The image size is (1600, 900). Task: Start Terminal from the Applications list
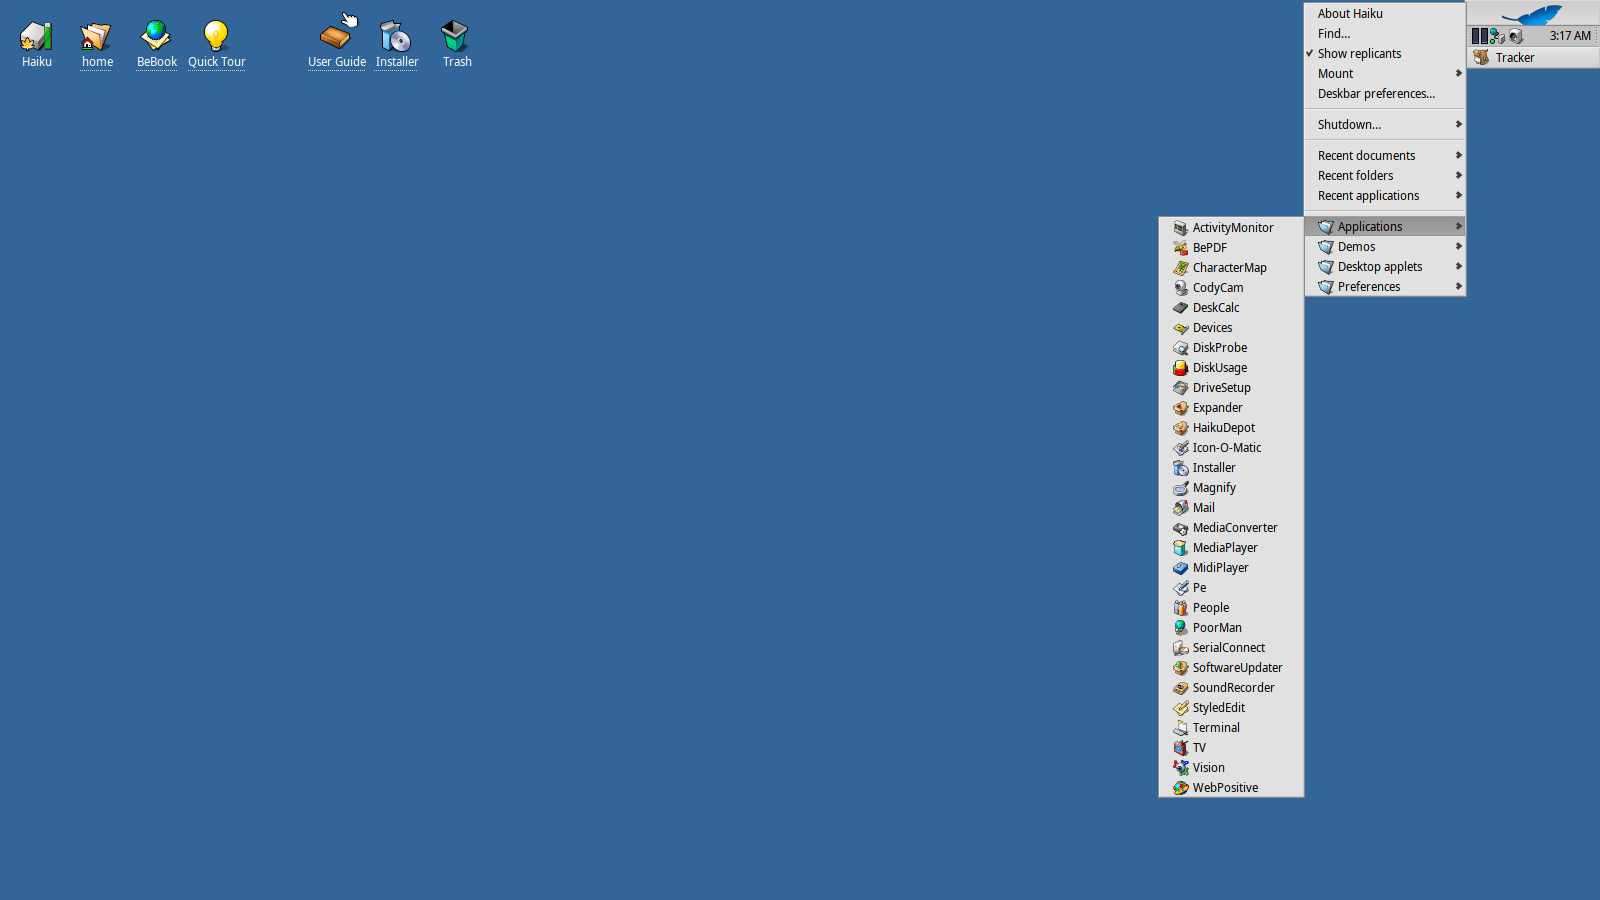(x=1216, y=728)
